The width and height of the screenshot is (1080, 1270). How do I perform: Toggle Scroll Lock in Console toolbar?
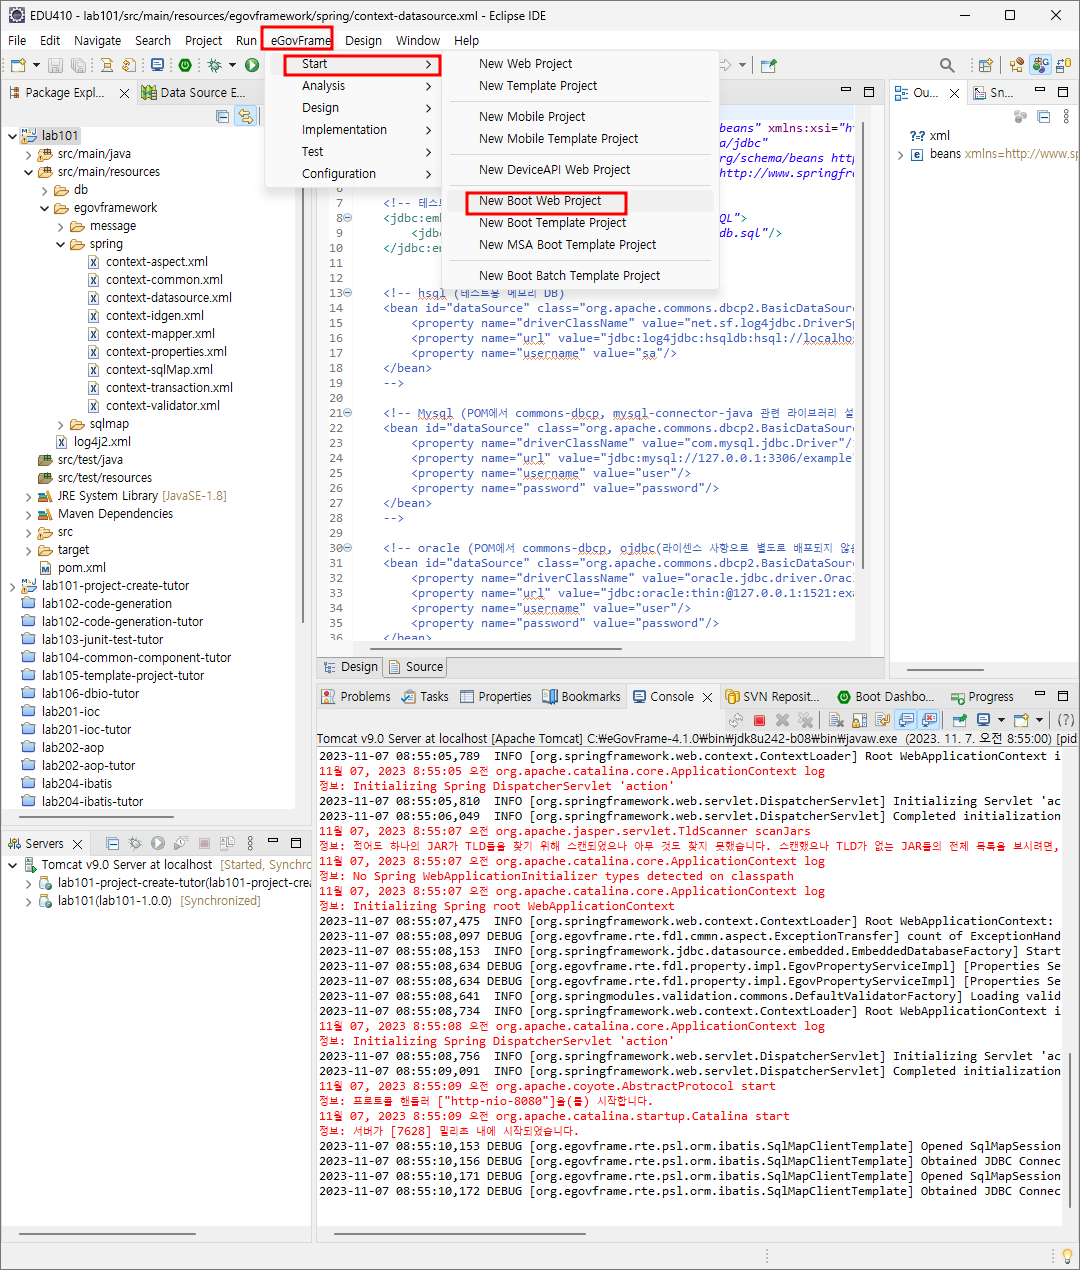(x=859, y=720)
